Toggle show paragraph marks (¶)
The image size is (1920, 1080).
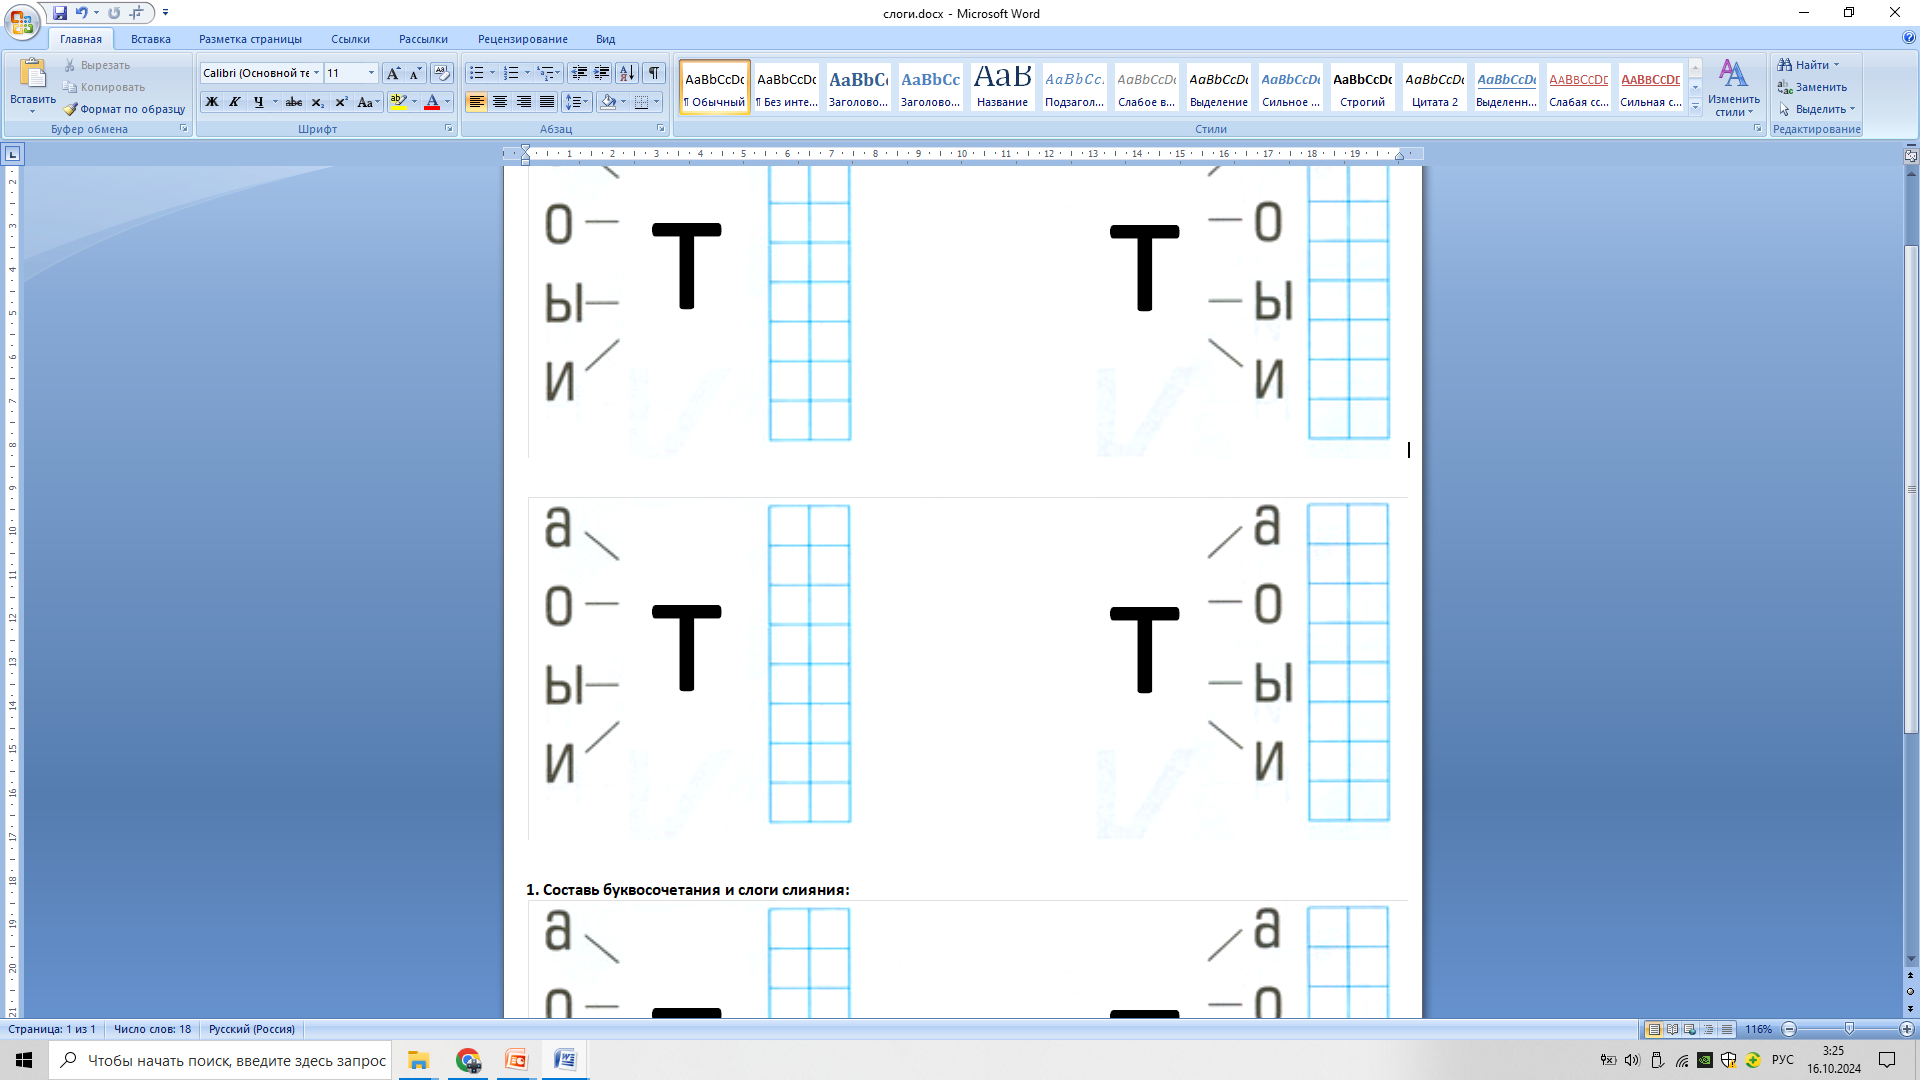coord(654,73)
